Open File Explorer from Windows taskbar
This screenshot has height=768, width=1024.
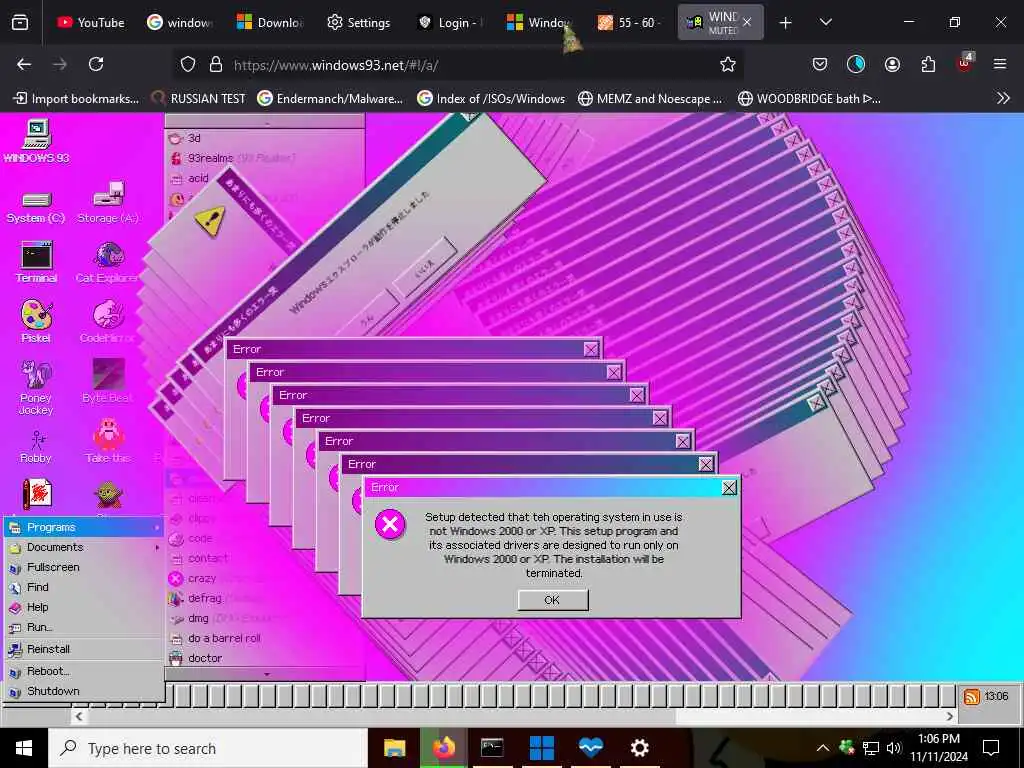click(x=394, y=748)
